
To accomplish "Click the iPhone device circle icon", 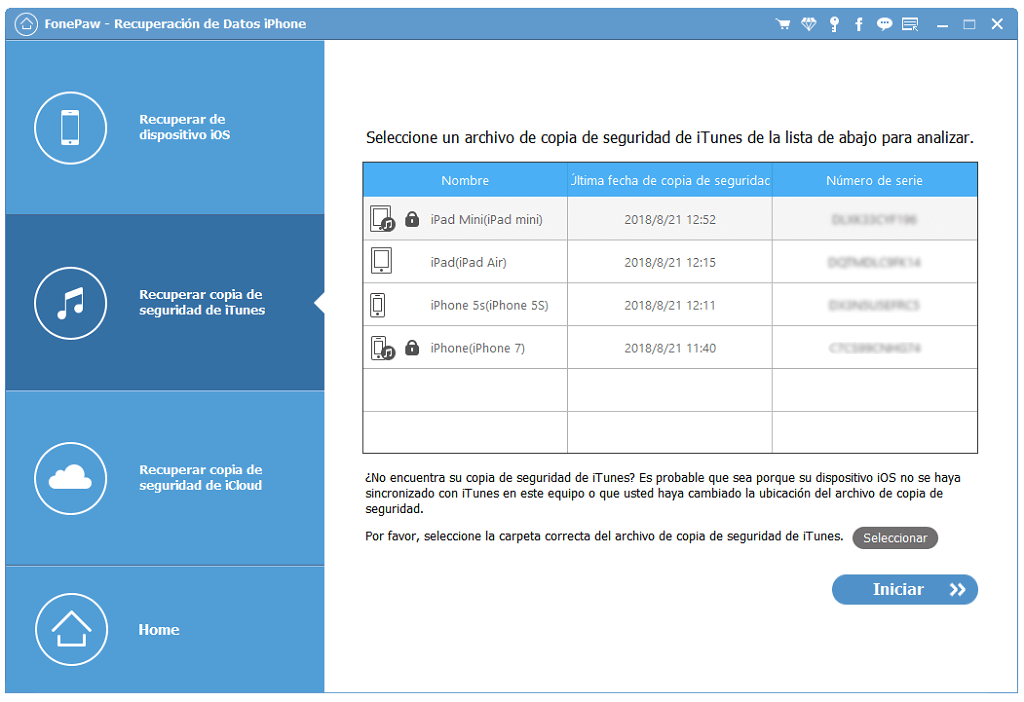I will (71, 127).
